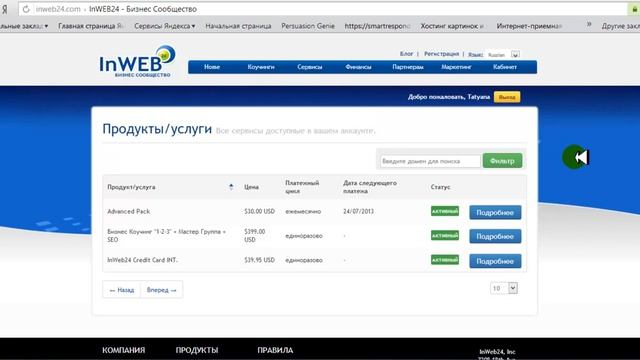Click Подробнее for Бизнес Коучинг row
The height and width of the screenshot is (360, 640).
[x=495, y=236]
